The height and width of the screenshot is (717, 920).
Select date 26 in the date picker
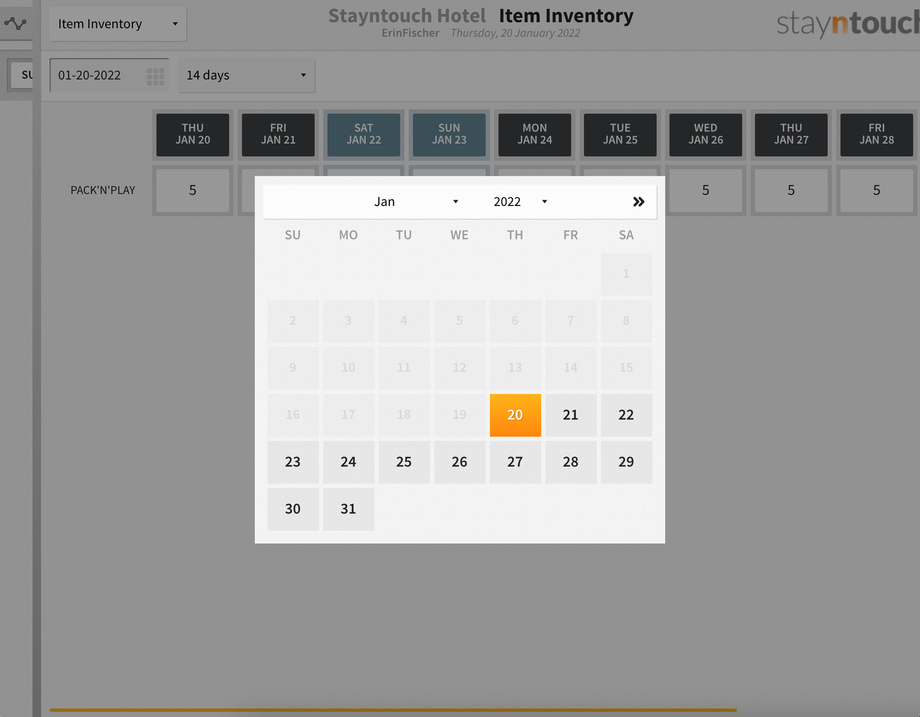[x=459, y=462]
